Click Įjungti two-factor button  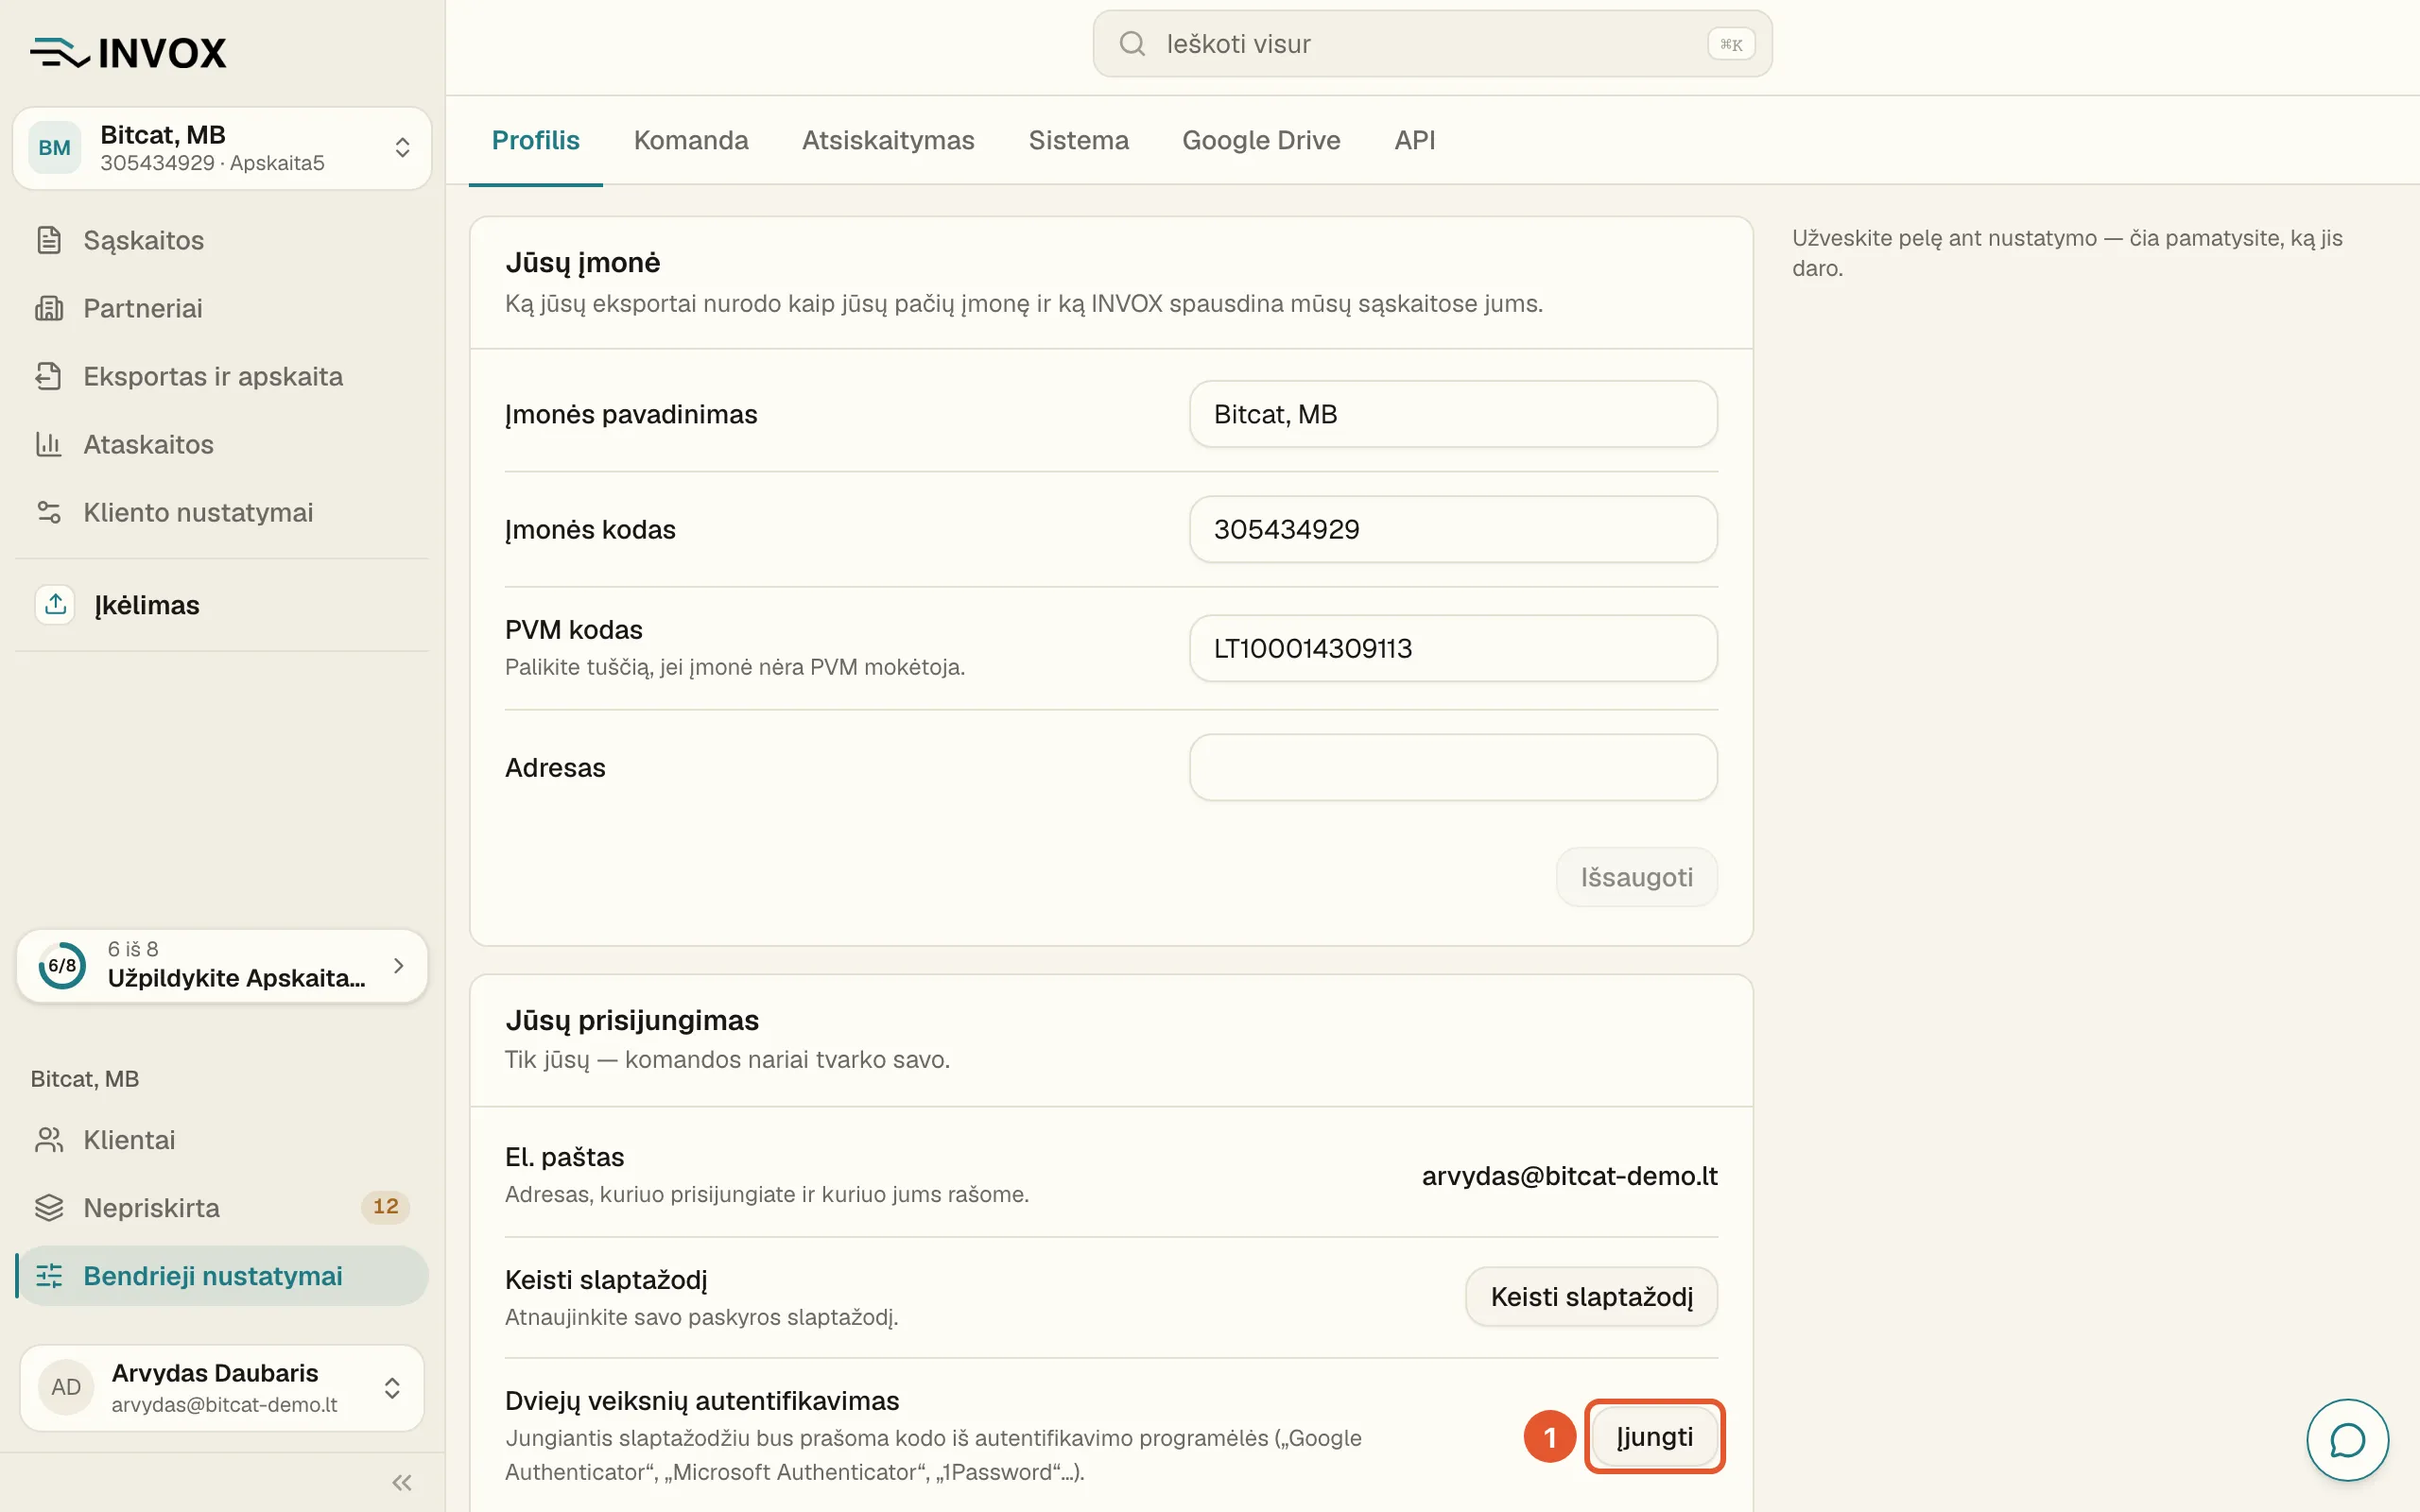click(x=1655, y=1437)
